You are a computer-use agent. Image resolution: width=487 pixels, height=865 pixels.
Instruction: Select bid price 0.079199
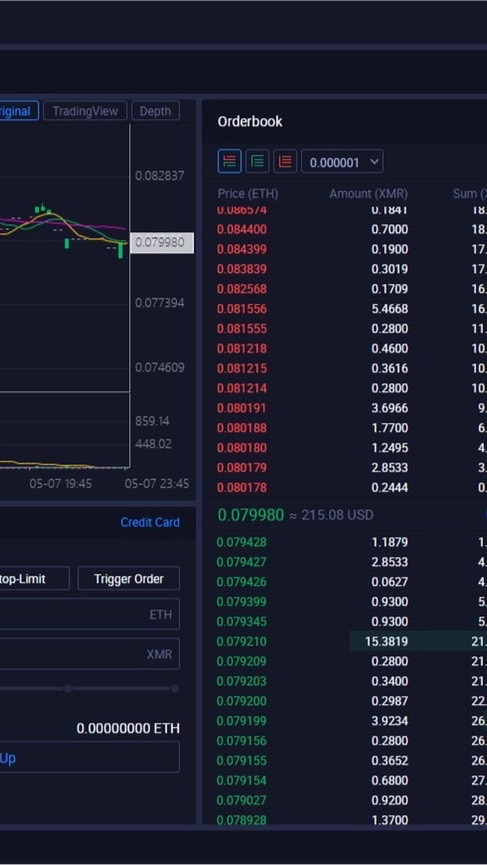point(242,721)
